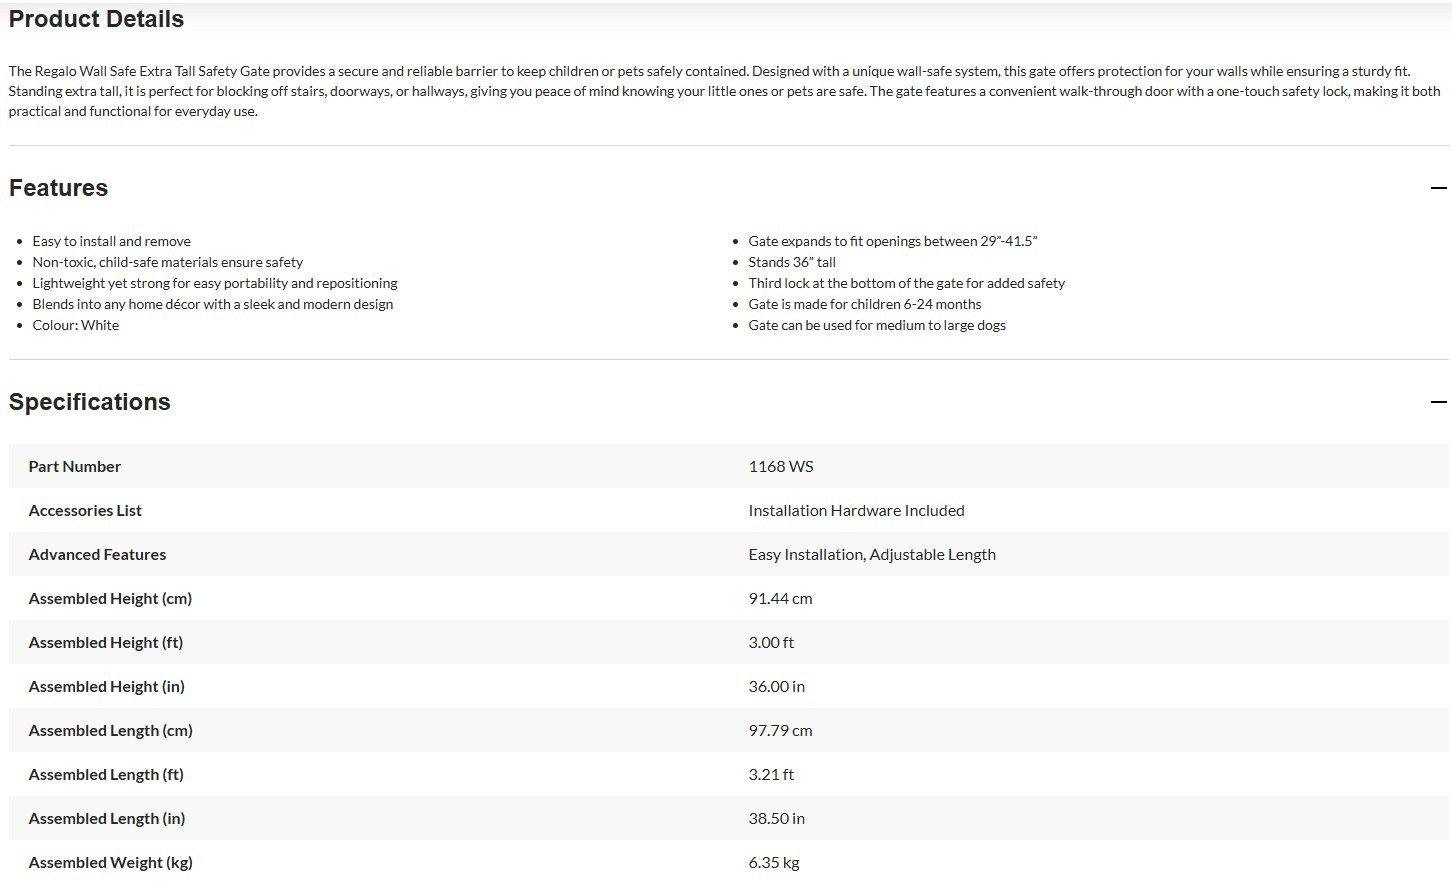Click the 38.50 in length value
This screenshot has height=883, width=1452.
pos(777,818)
